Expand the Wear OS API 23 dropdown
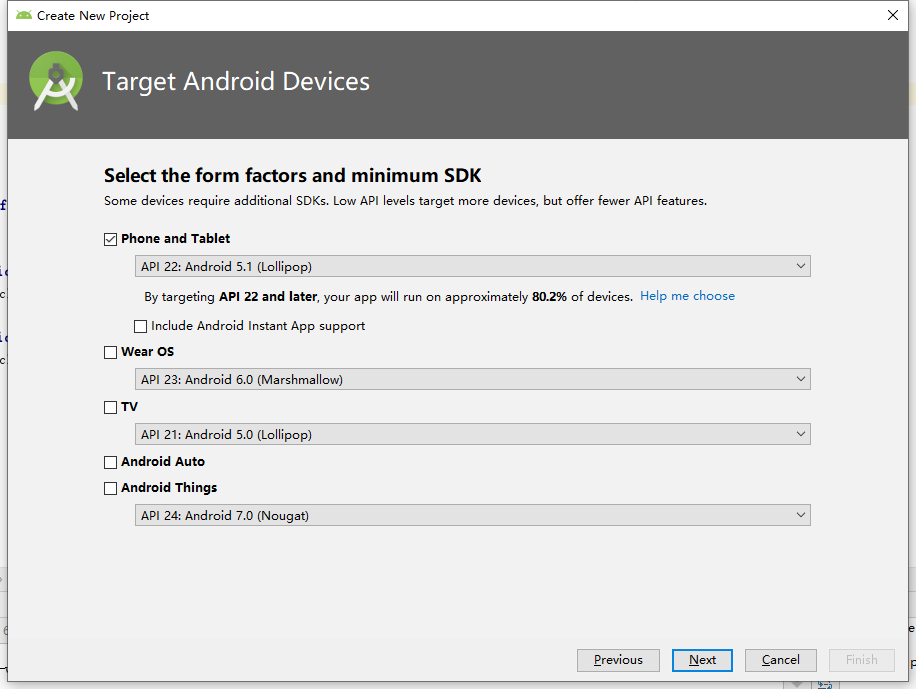Screen dimensions: 916x689 (x=800, y=378)
